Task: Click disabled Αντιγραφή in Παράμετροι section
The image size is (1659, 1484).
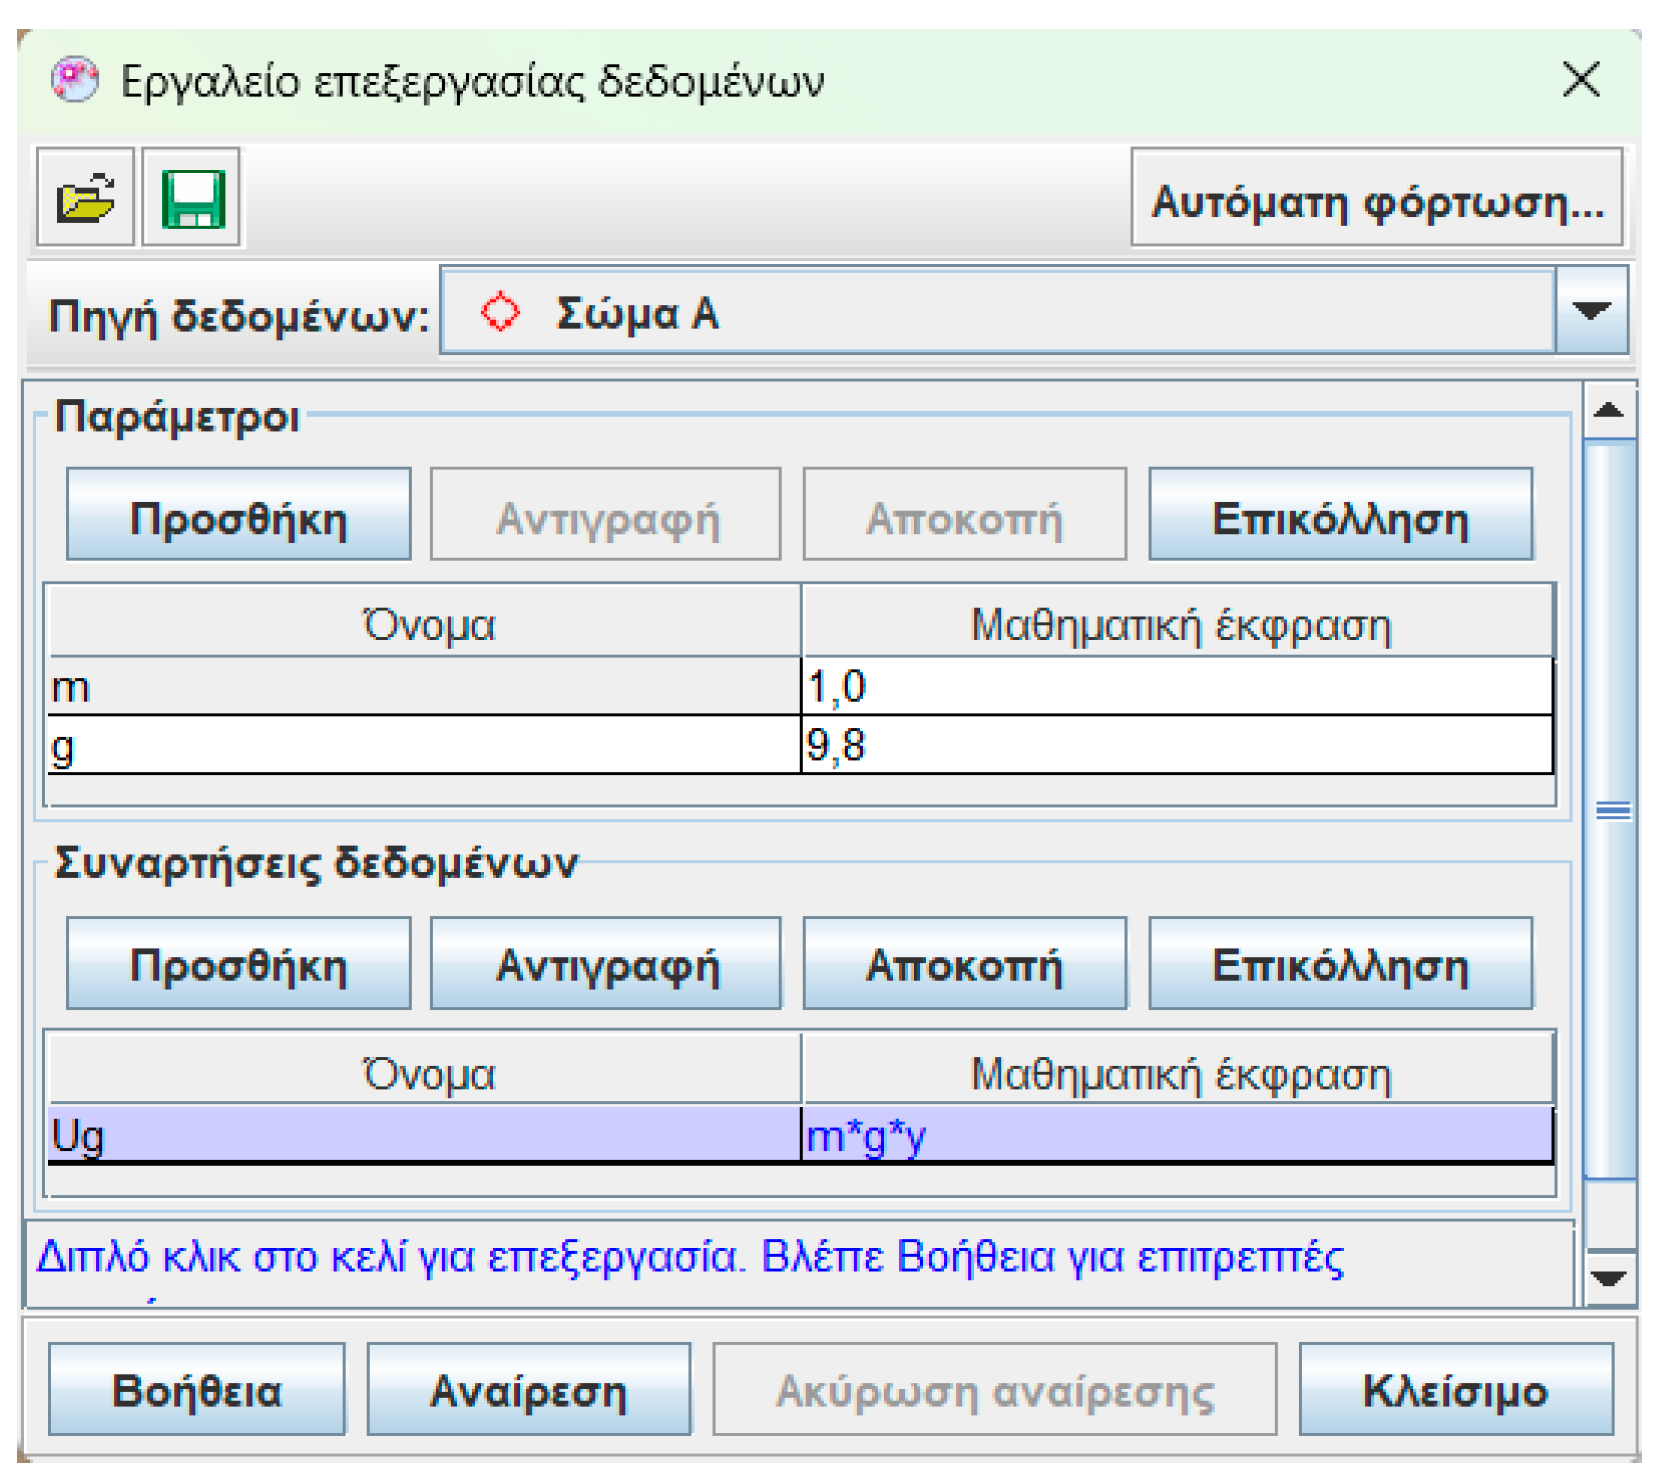Action: (606, 515)
